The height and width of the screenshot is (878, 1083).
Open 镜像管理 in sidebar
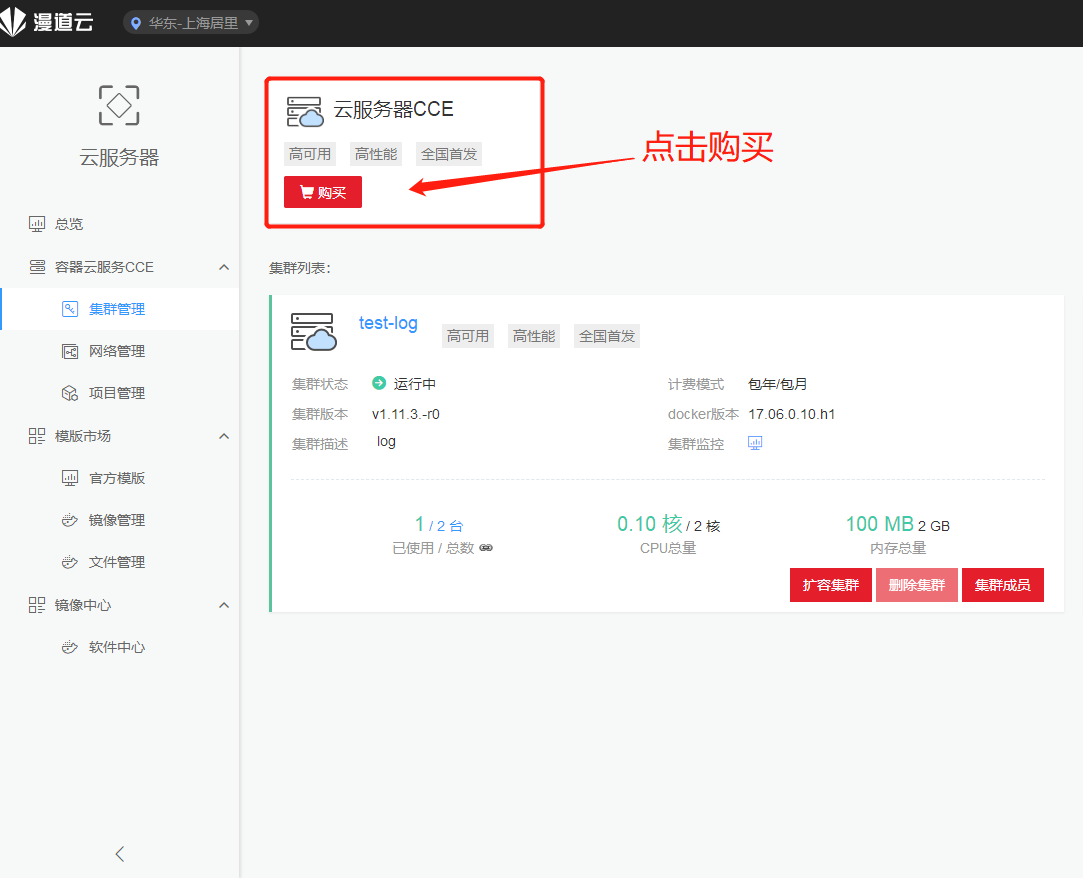coord(119,520)
